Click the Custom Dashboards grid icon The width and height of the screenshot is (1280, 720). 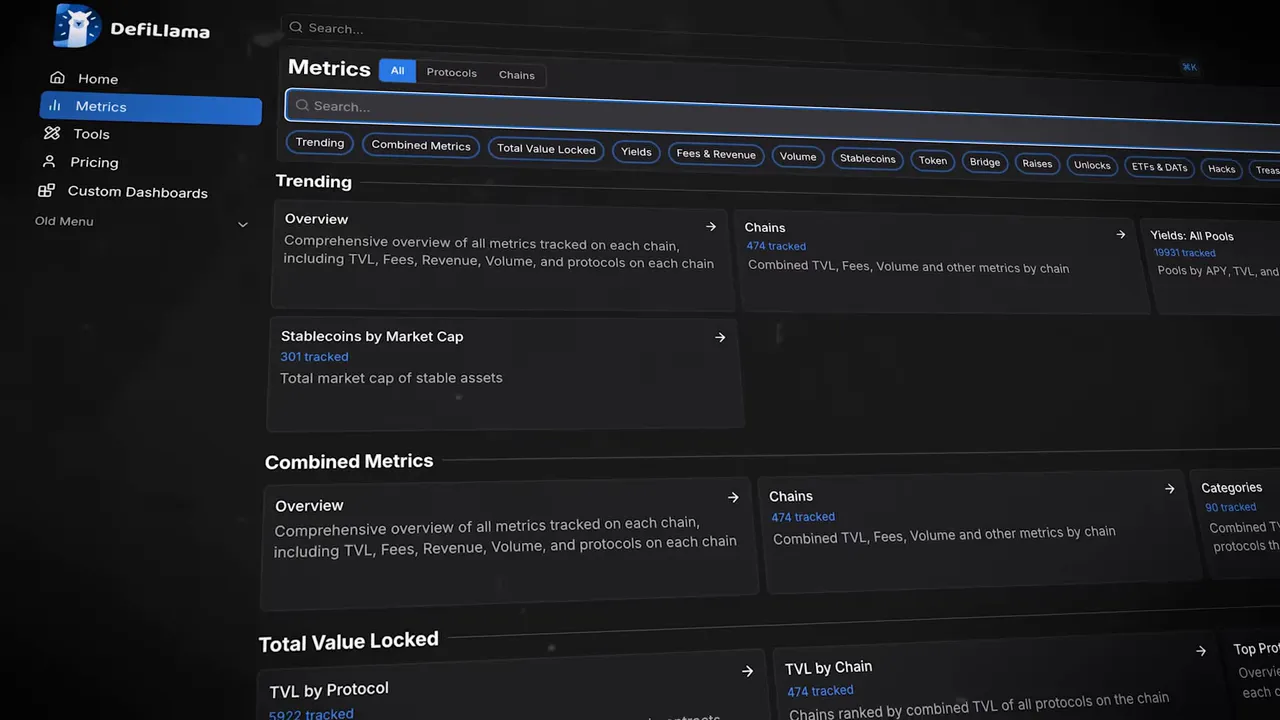click(x=46, y=190)
